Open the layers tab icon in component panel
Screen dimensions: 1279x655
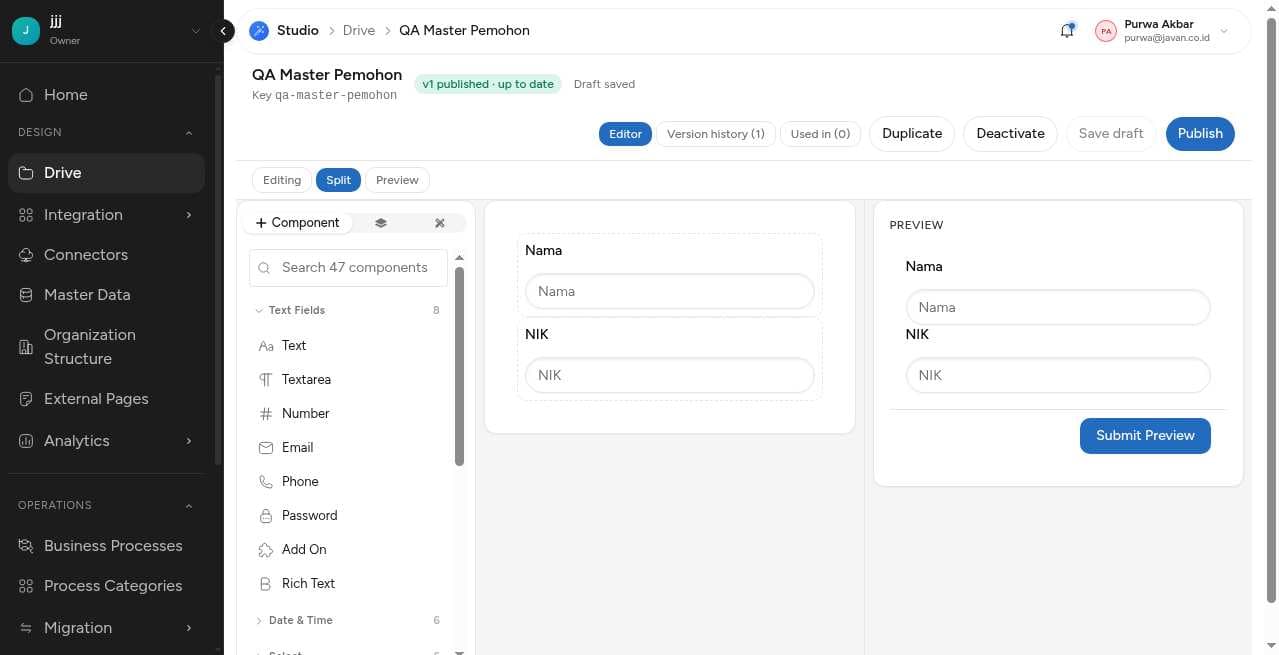381,223
